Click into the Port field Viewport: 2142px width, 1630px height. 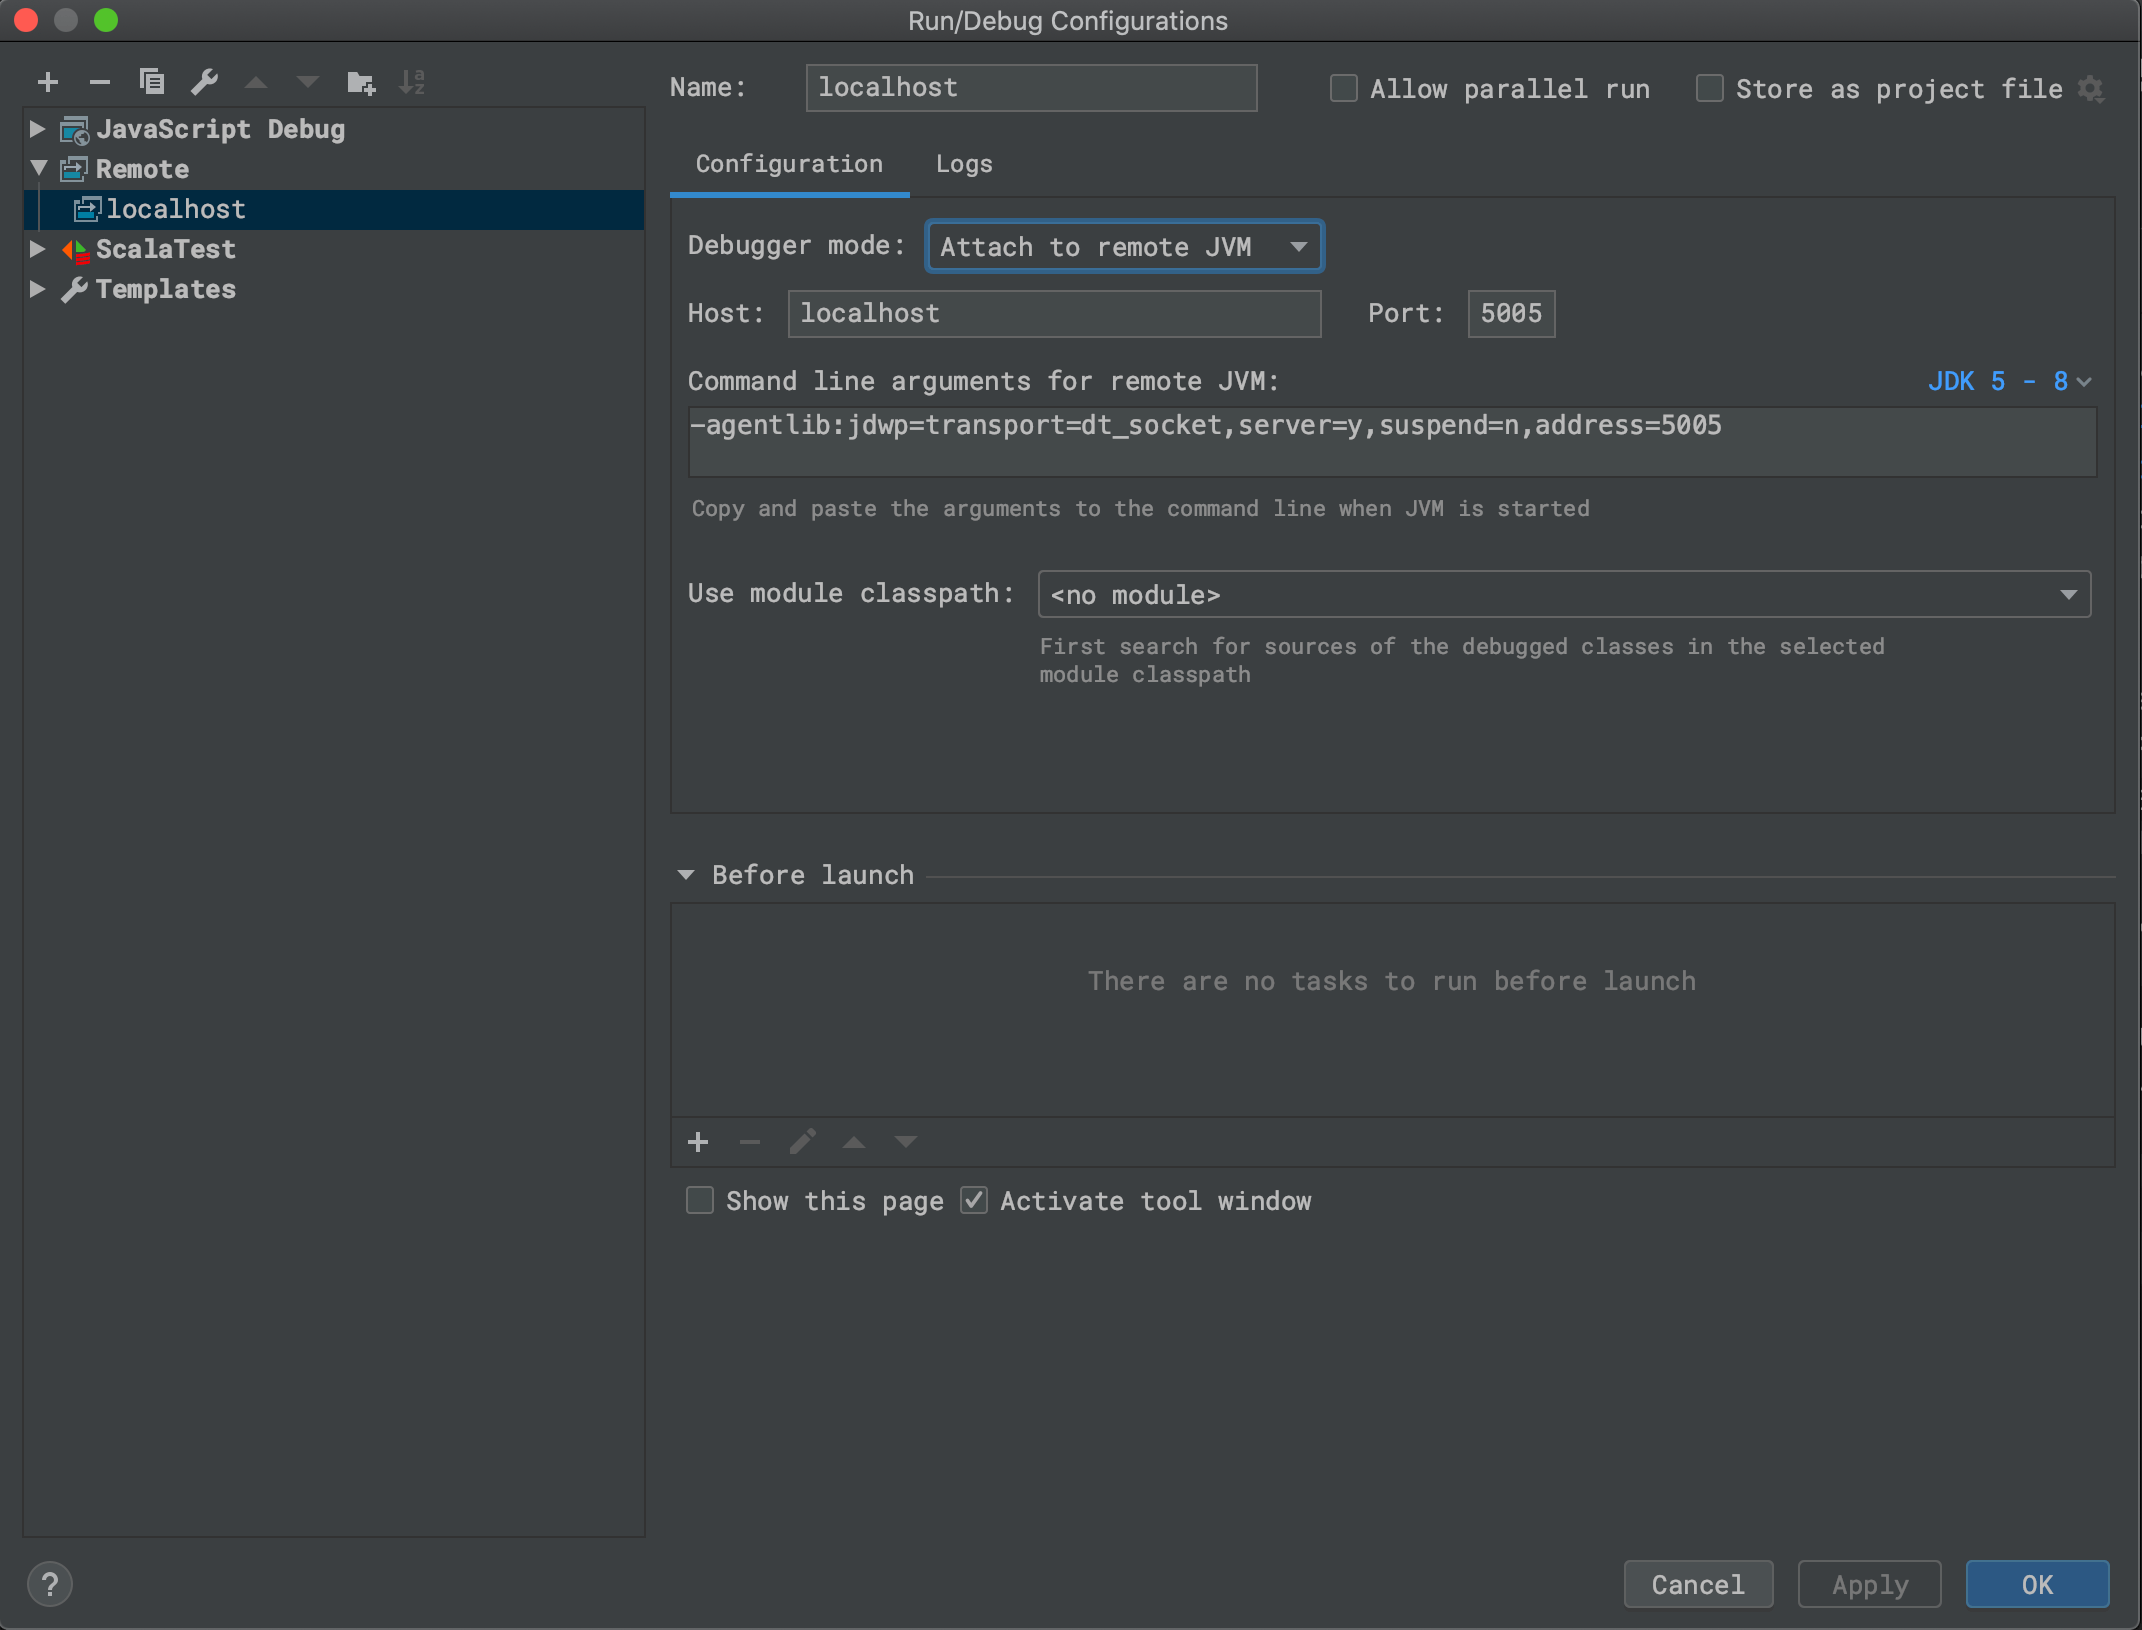pyautogui.click(x=1511, y=313)
